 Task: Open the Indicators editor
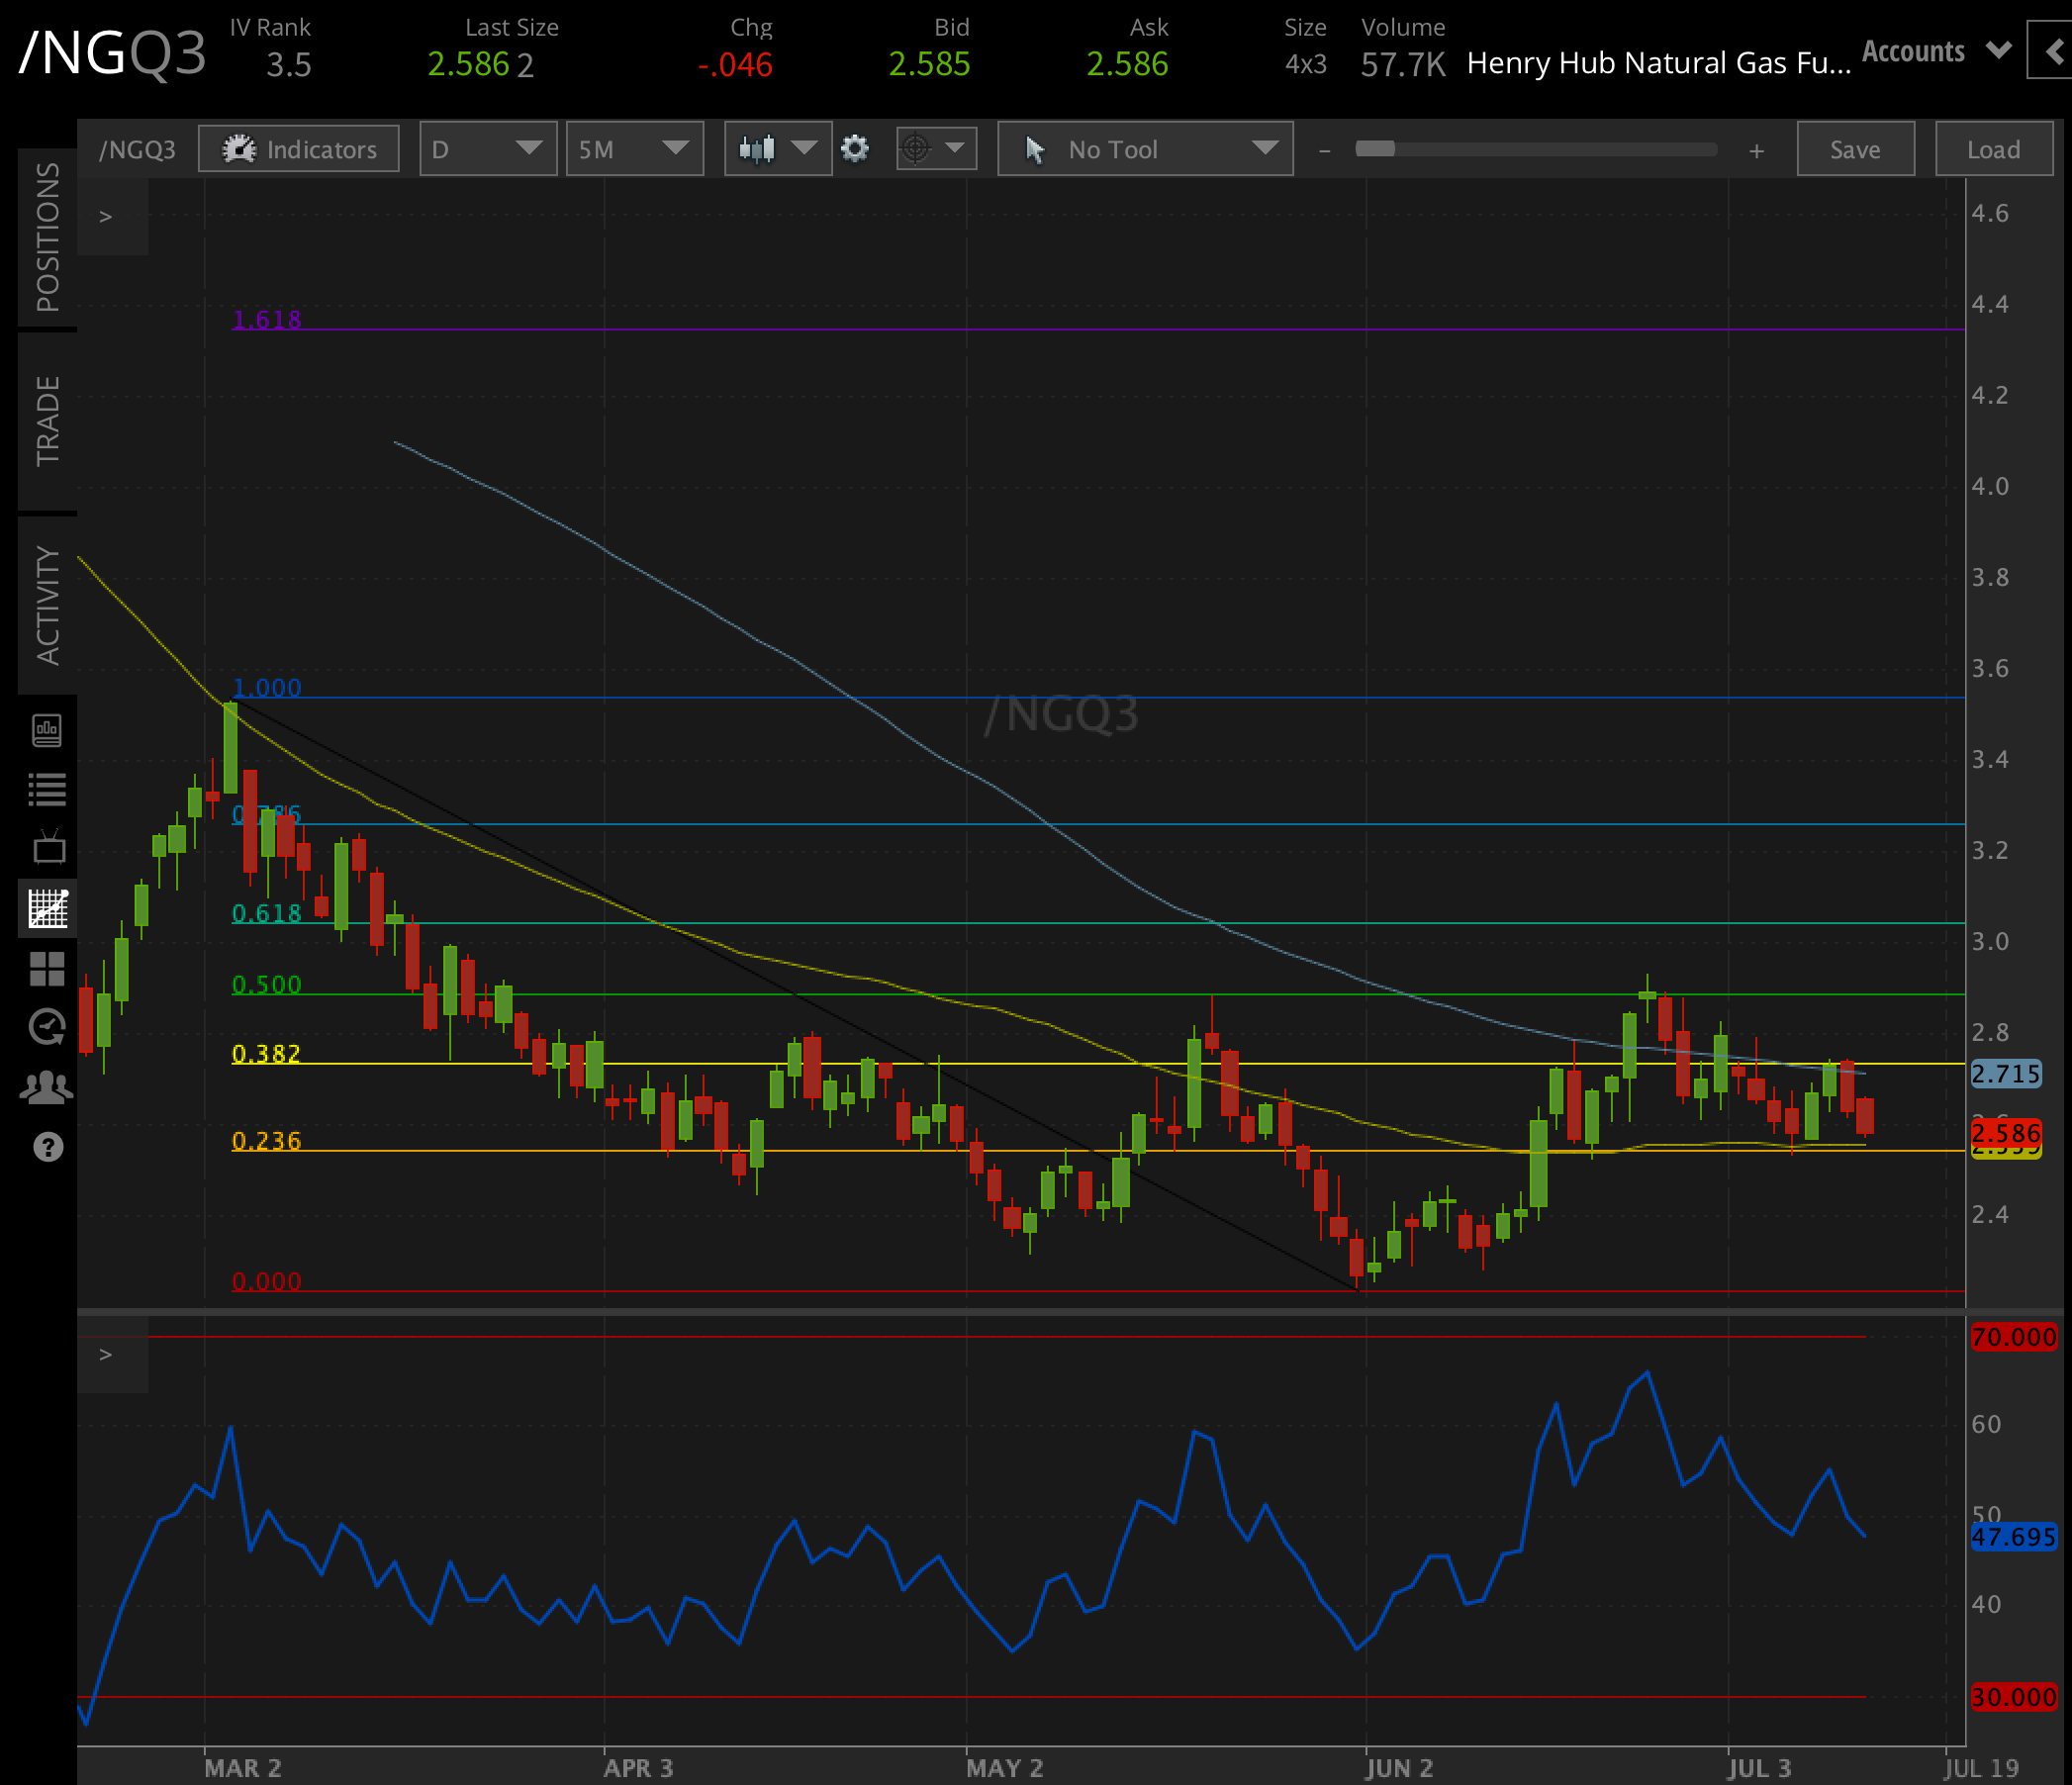(x=298, y=148)
